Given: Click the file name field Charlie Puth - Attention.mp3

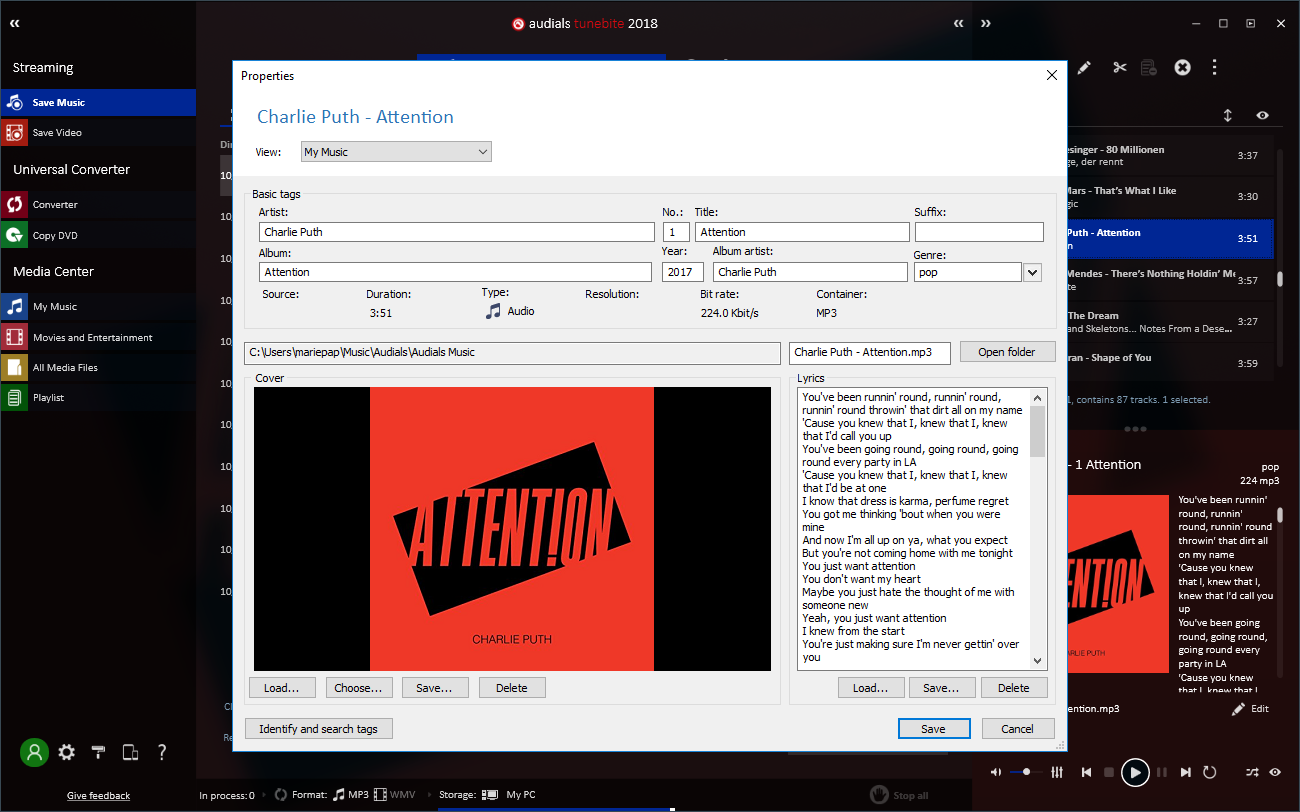Looking at the screenshot, I should point(870,352).
